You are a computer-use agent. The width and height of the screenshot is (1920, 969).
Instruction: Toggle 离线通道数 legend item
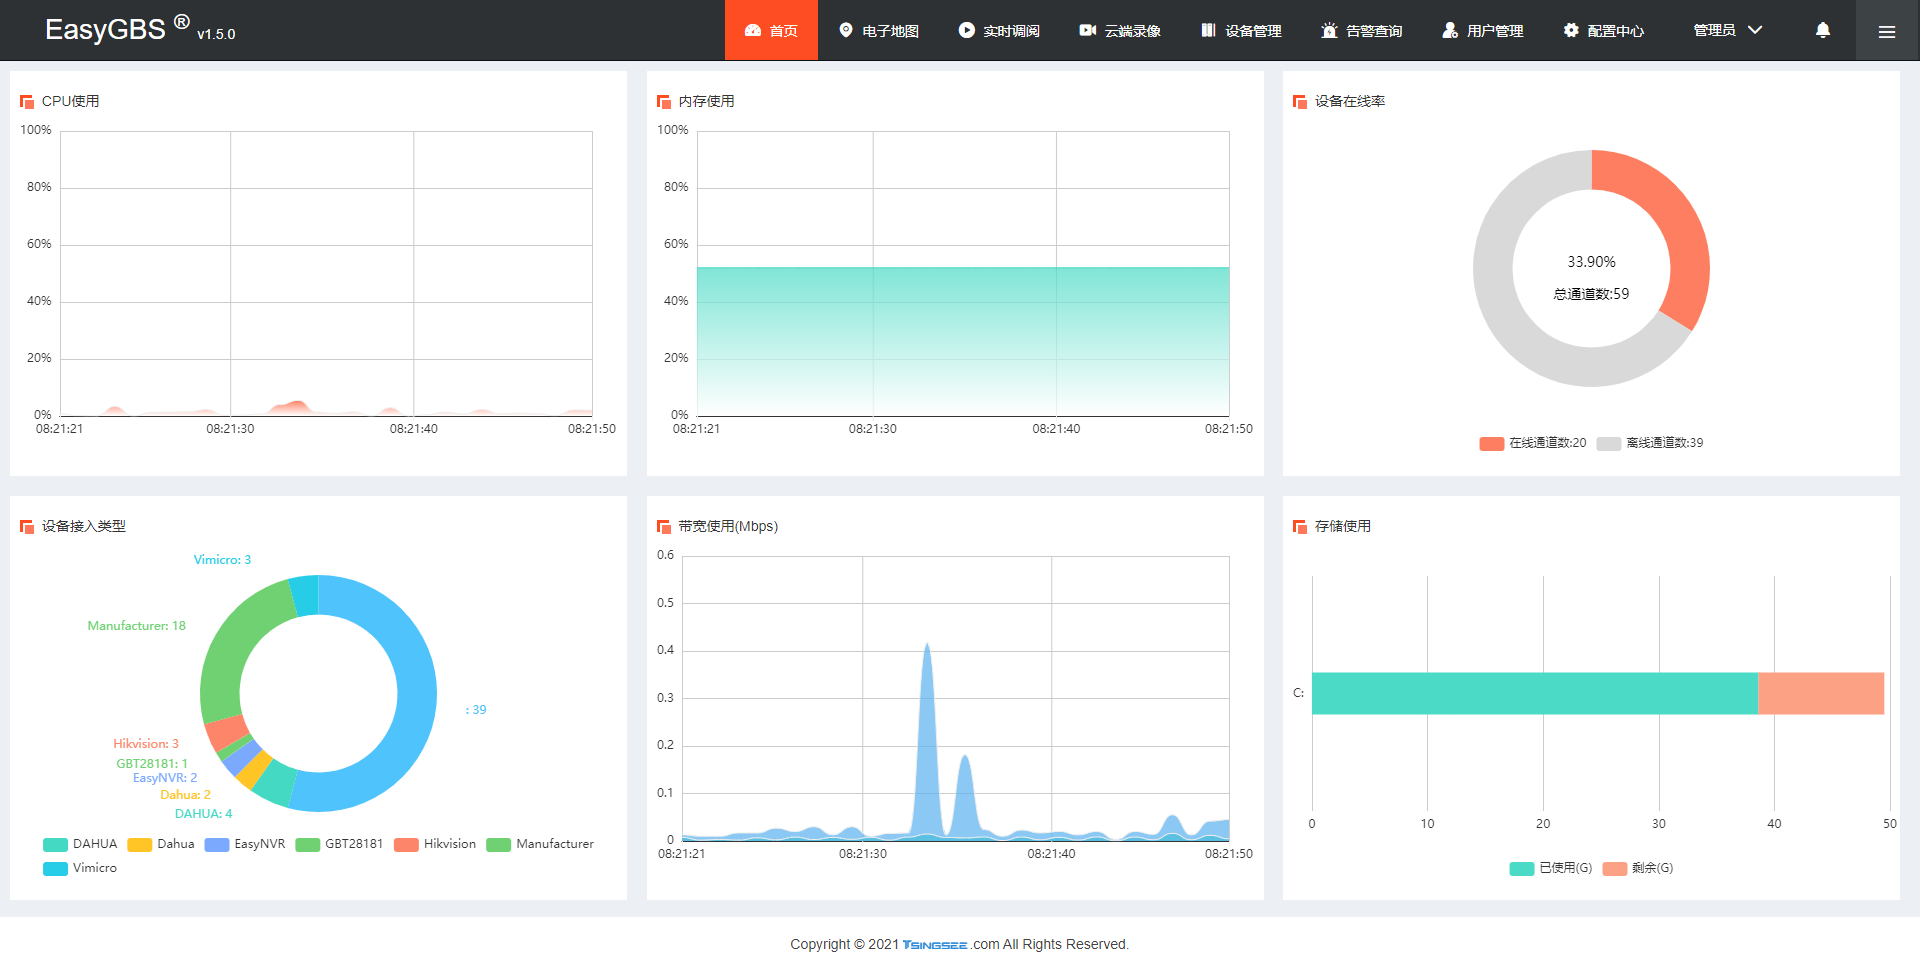point(1650,443)
